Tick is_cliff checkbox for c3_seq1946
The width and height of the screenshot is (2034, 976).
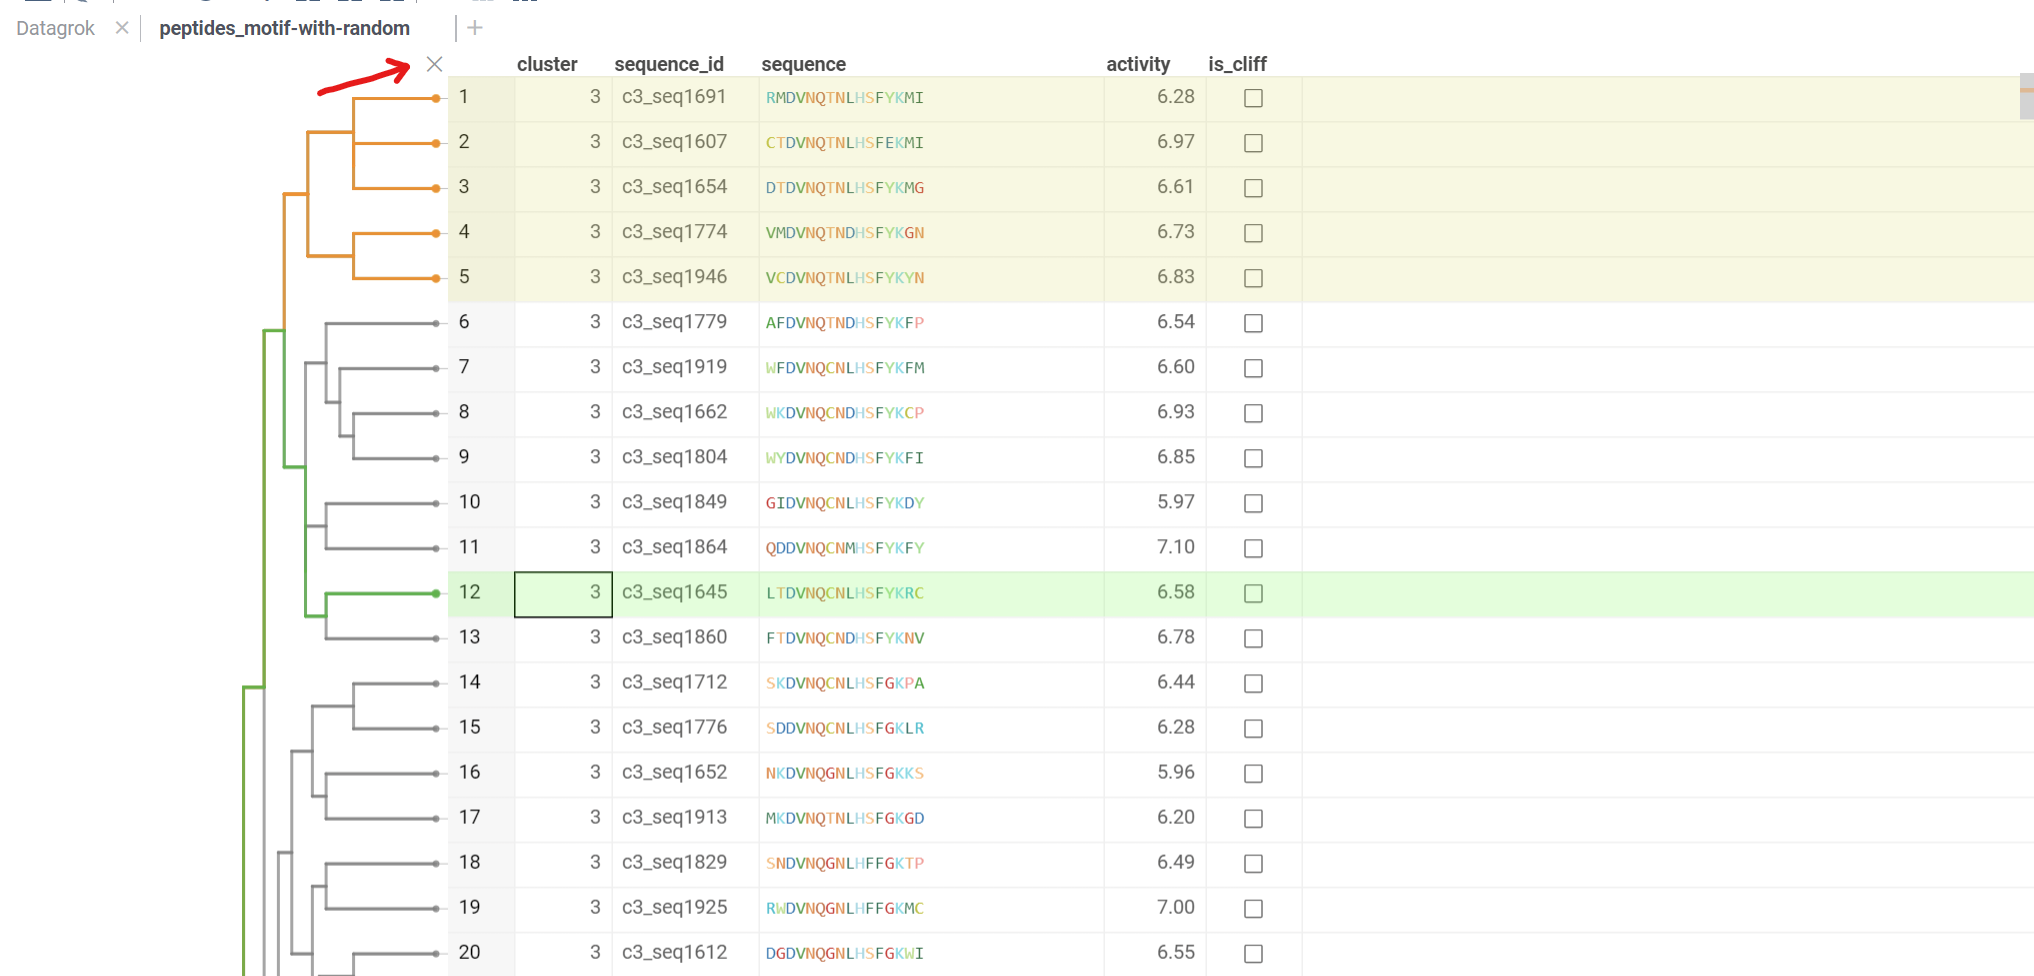click(x=1253, y=278)
